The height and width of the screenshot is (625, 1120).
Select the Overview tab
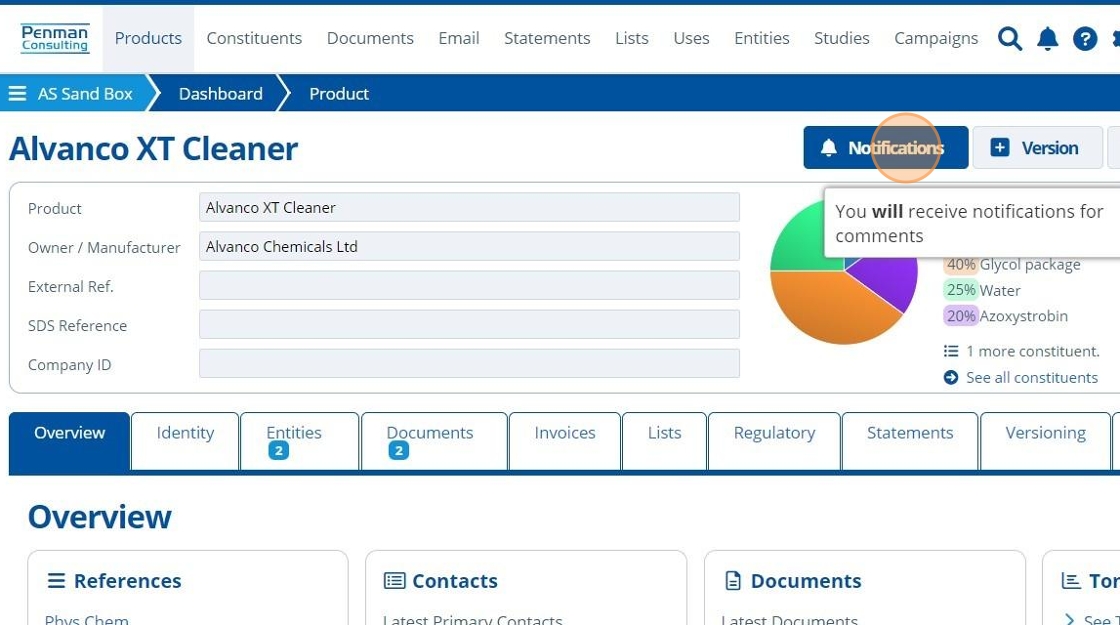coord(69,441)
